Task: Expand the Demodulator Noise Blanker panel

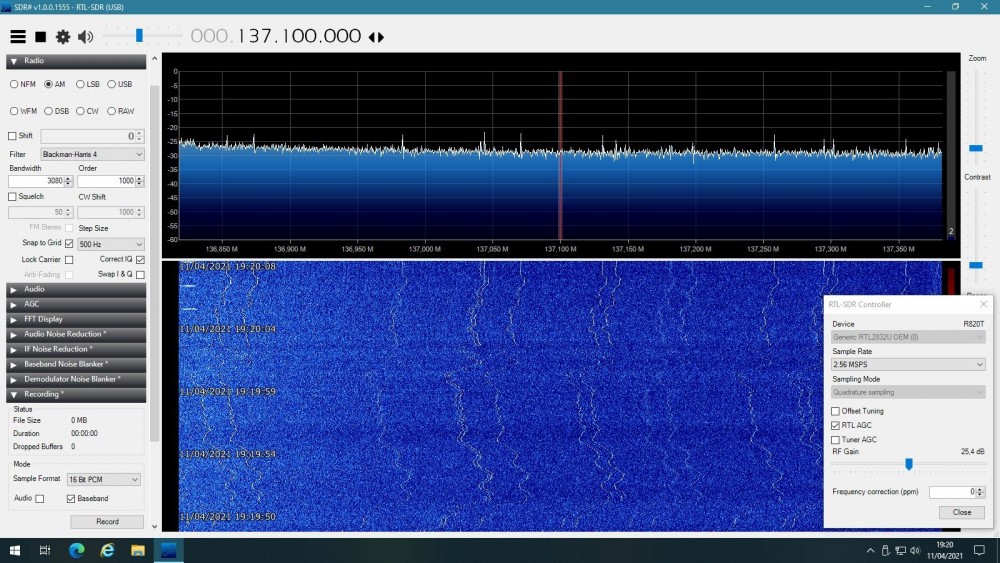Action: click(x=76, y=379)
